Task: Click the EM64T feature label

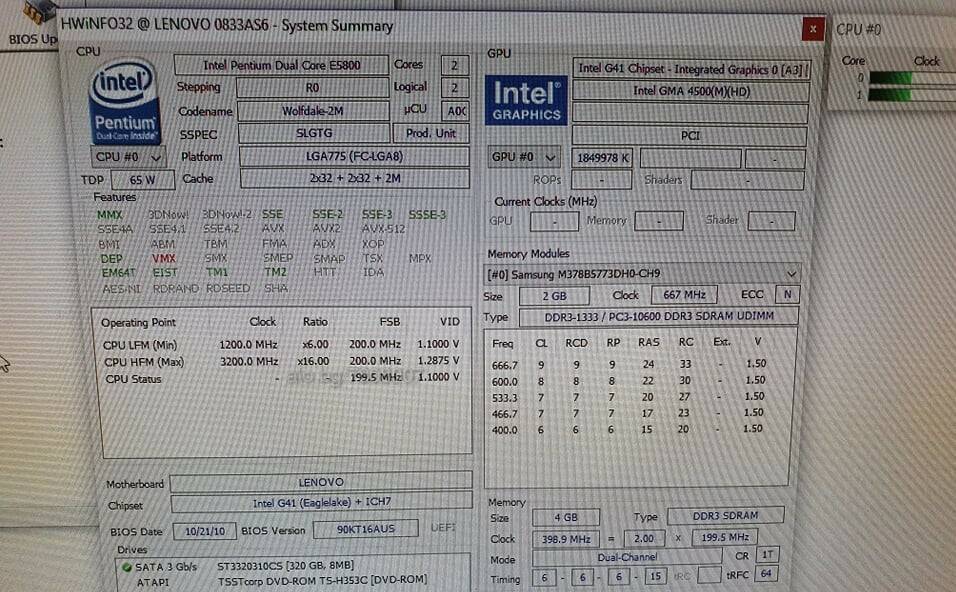Action: tap(119, 273)
